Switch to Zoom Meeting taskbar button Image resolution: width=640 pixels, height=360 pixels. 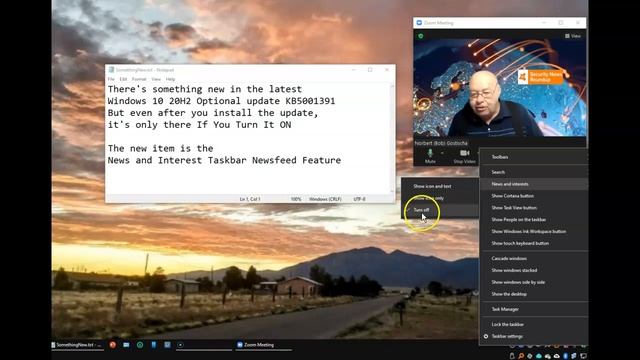pyautogui.click(x=264, y=345)
